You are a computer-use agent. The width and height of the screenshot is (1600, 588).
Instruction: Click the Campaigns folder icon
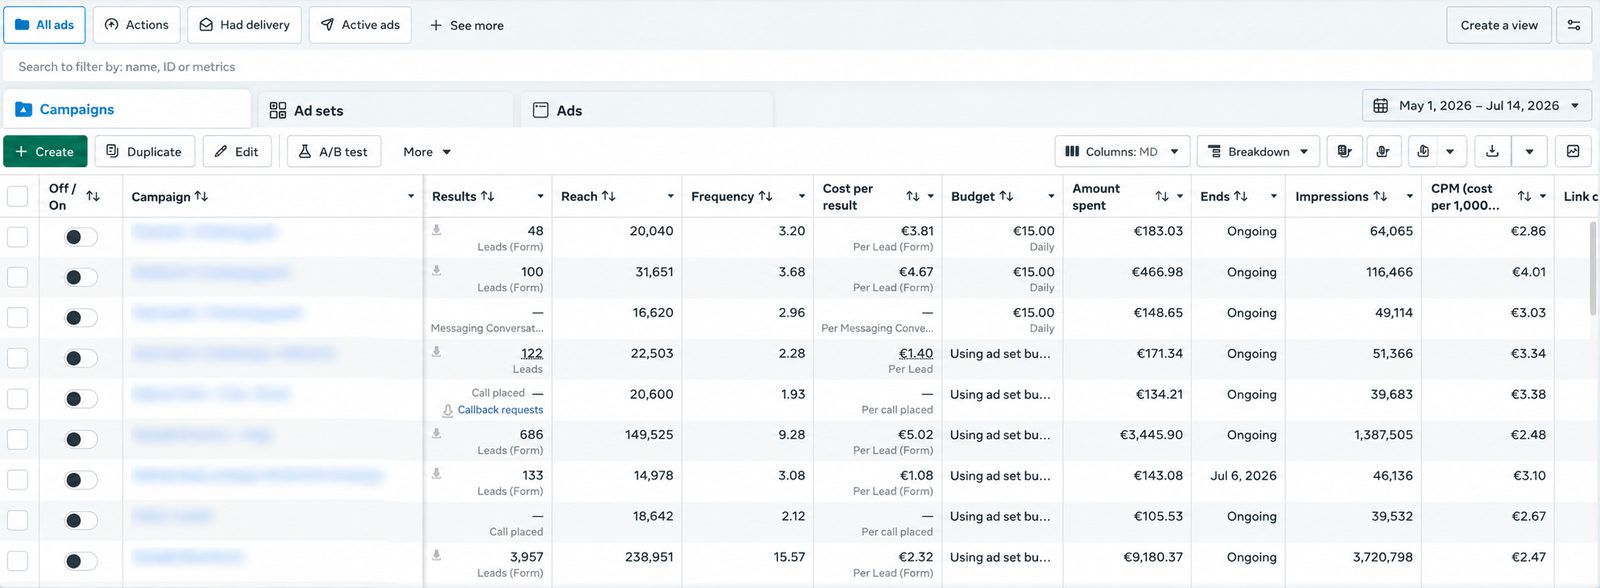[24, 109]
